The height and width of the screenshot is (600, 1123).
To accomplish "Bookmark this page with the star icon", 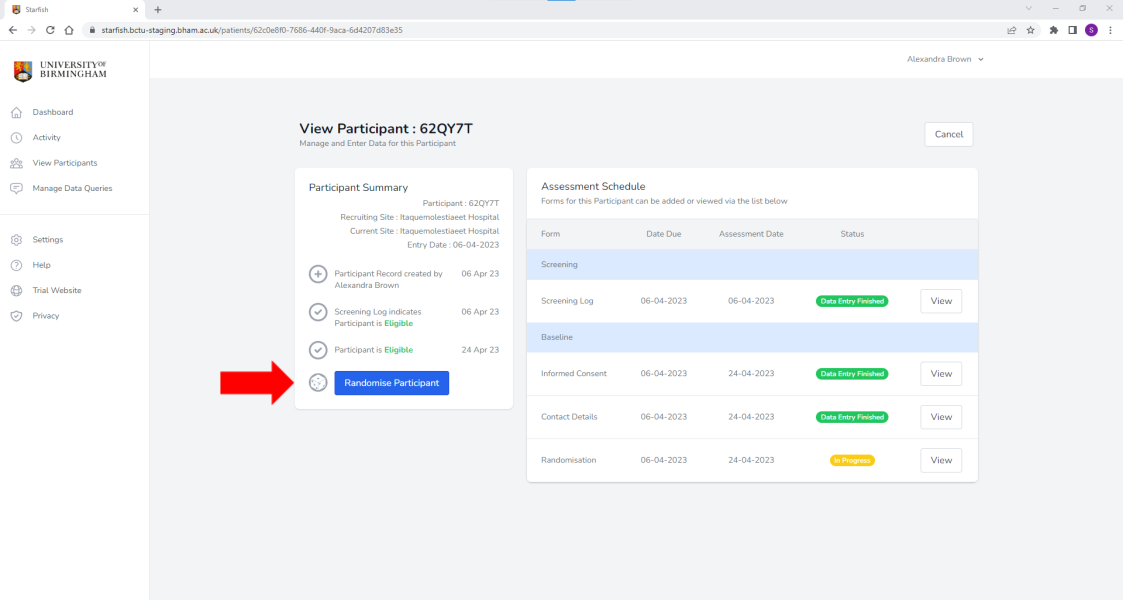I will (x=1030, y=30).
